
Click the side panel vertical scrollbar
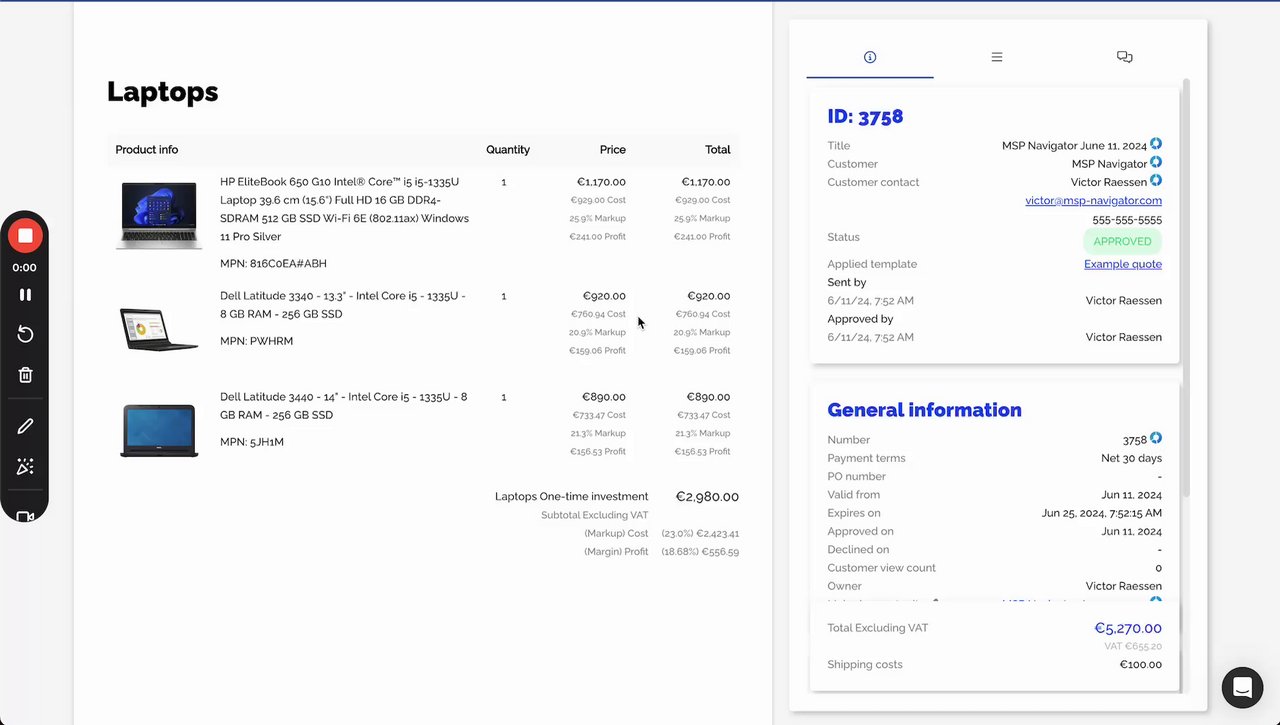click(x=1186, y=288)
